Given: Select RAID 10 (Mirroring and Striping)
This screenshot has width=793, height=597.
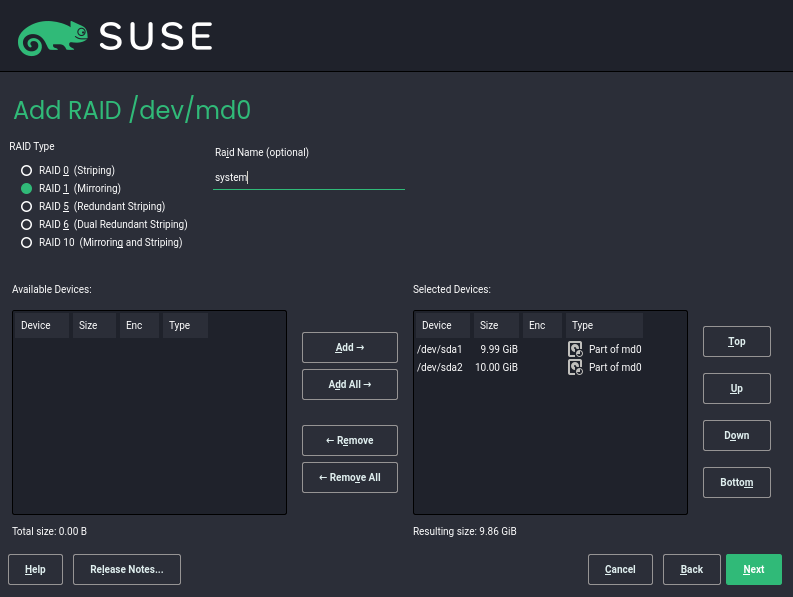Looking at the screenshot, I should (27, 242).
